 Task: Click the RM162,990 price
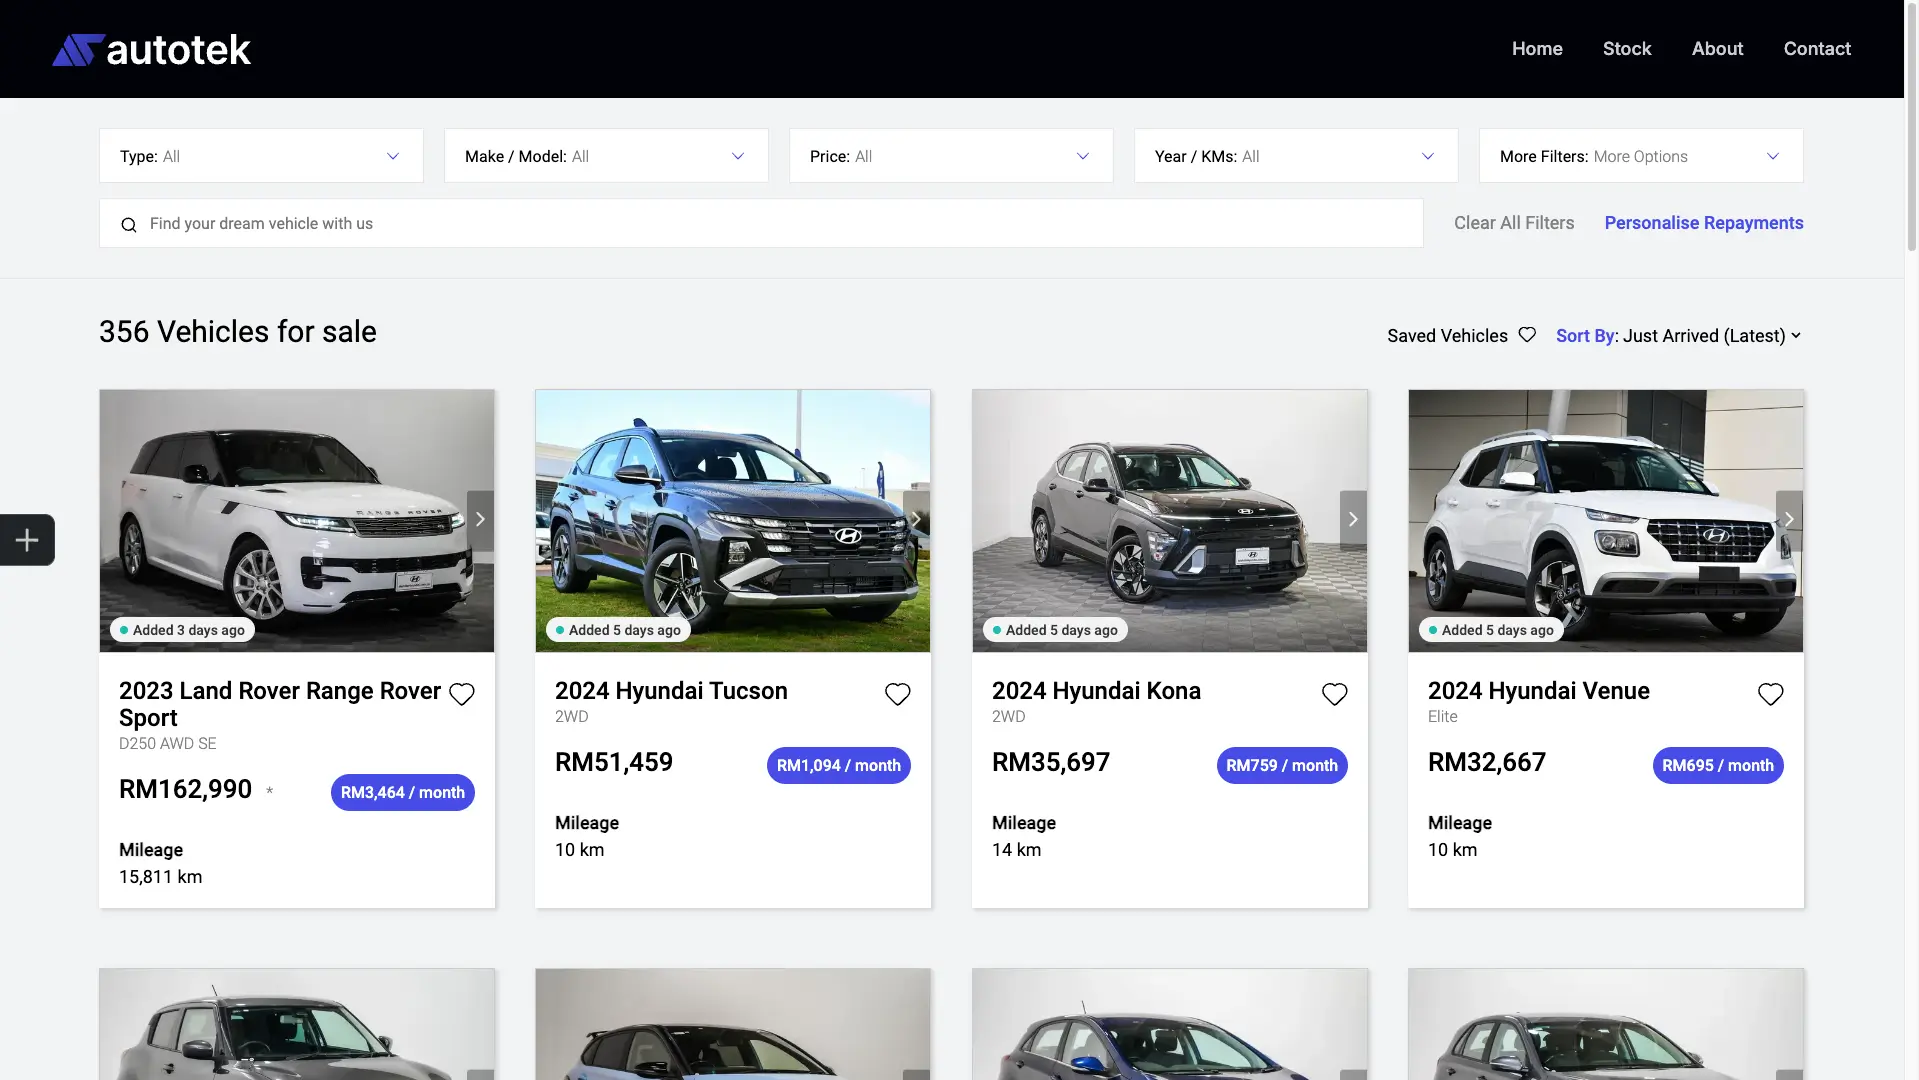pyautogui.click(x=185, y=789)
